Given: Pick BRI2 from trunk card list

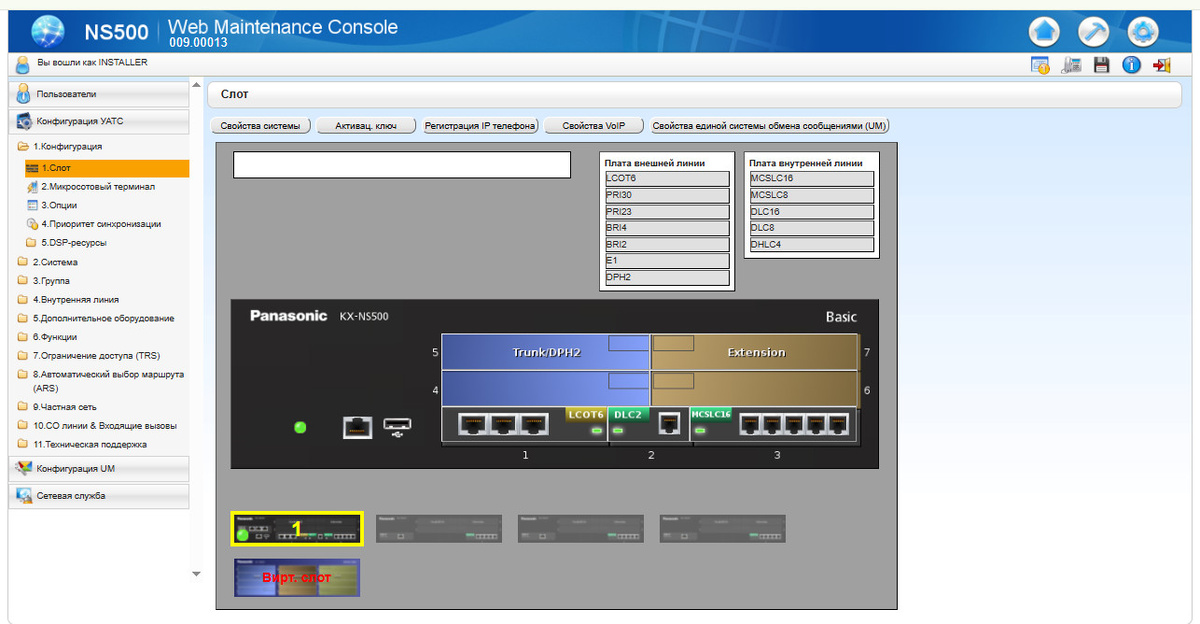Looking at the screenshot, I should point(667,244).
